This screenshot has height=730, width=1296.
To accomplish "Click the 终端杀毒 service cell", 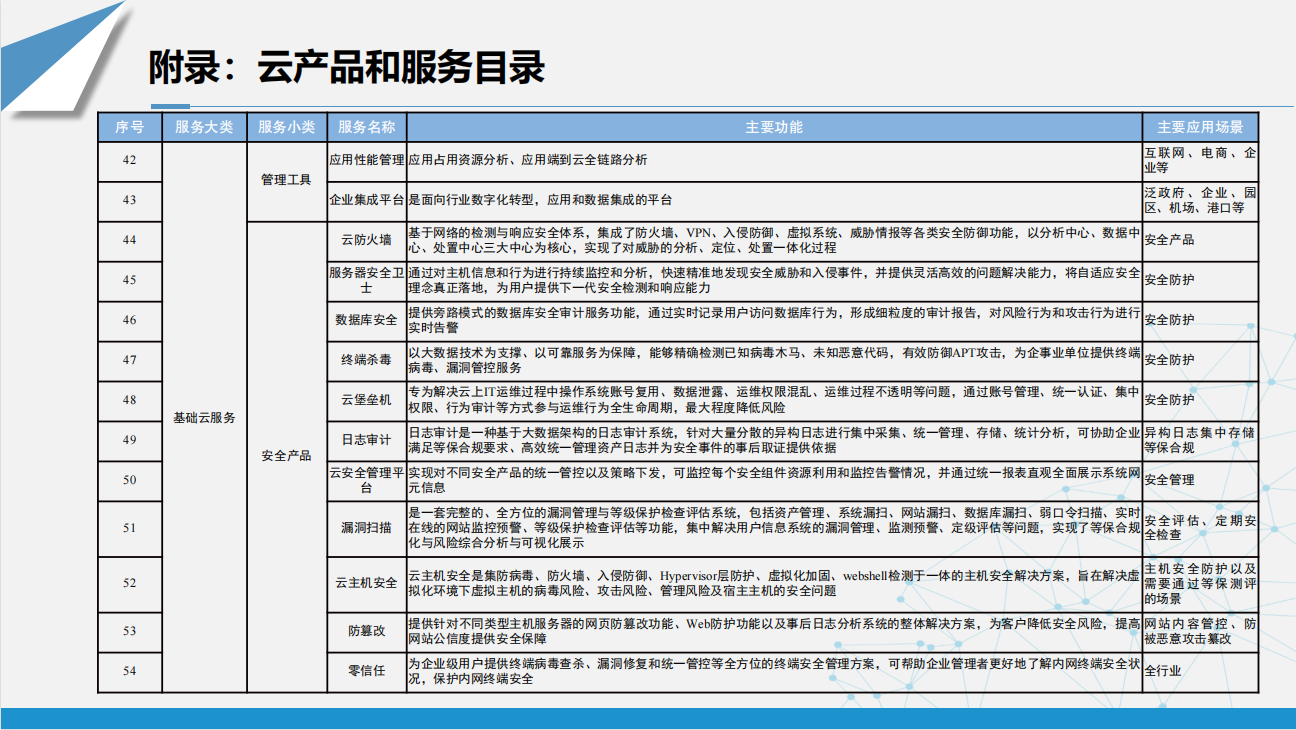I will tap(366, 360).
